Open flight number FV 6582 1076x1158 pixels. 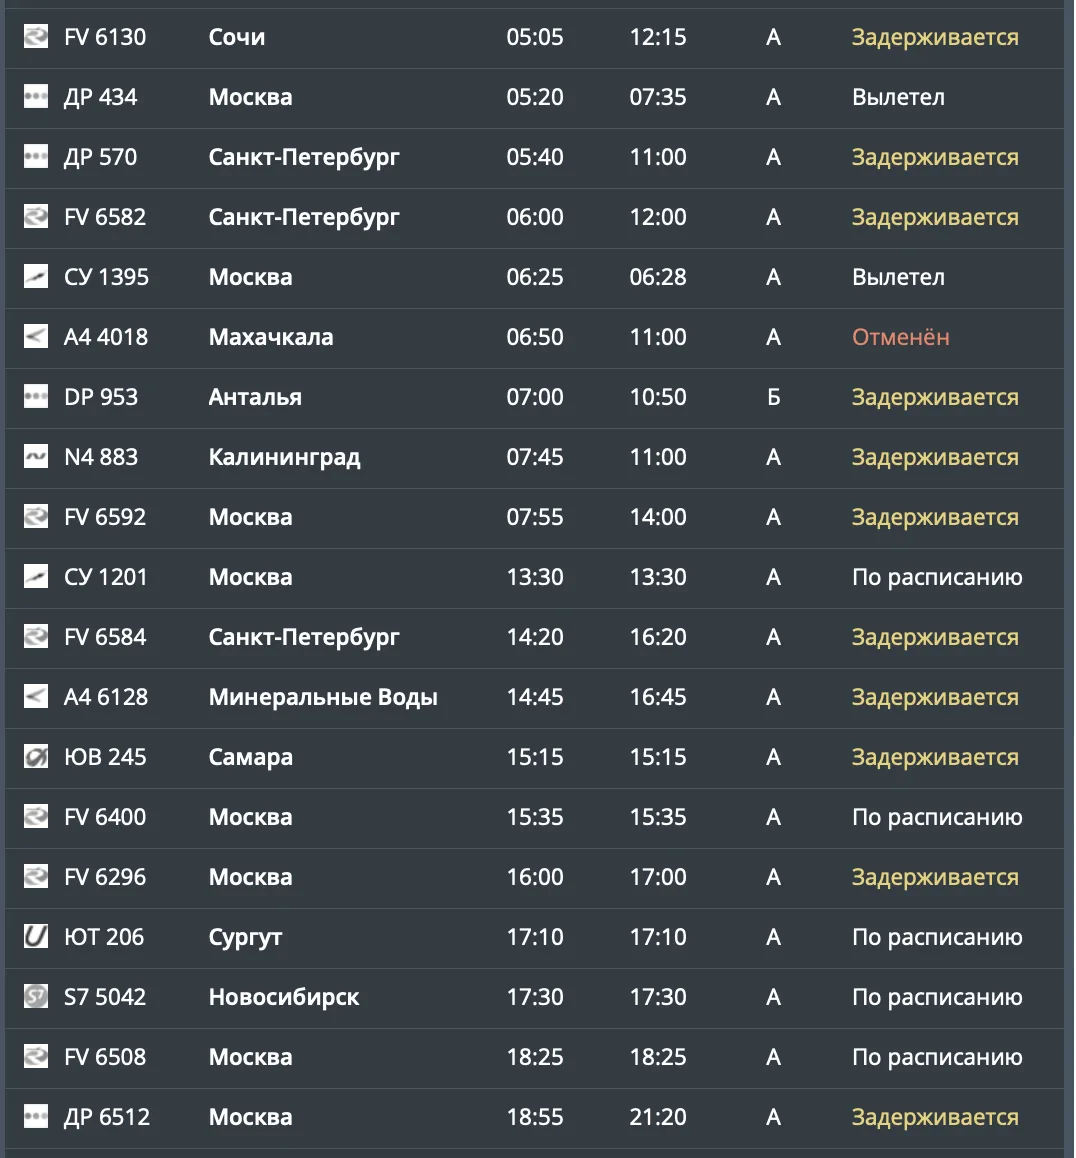(105, 217)
